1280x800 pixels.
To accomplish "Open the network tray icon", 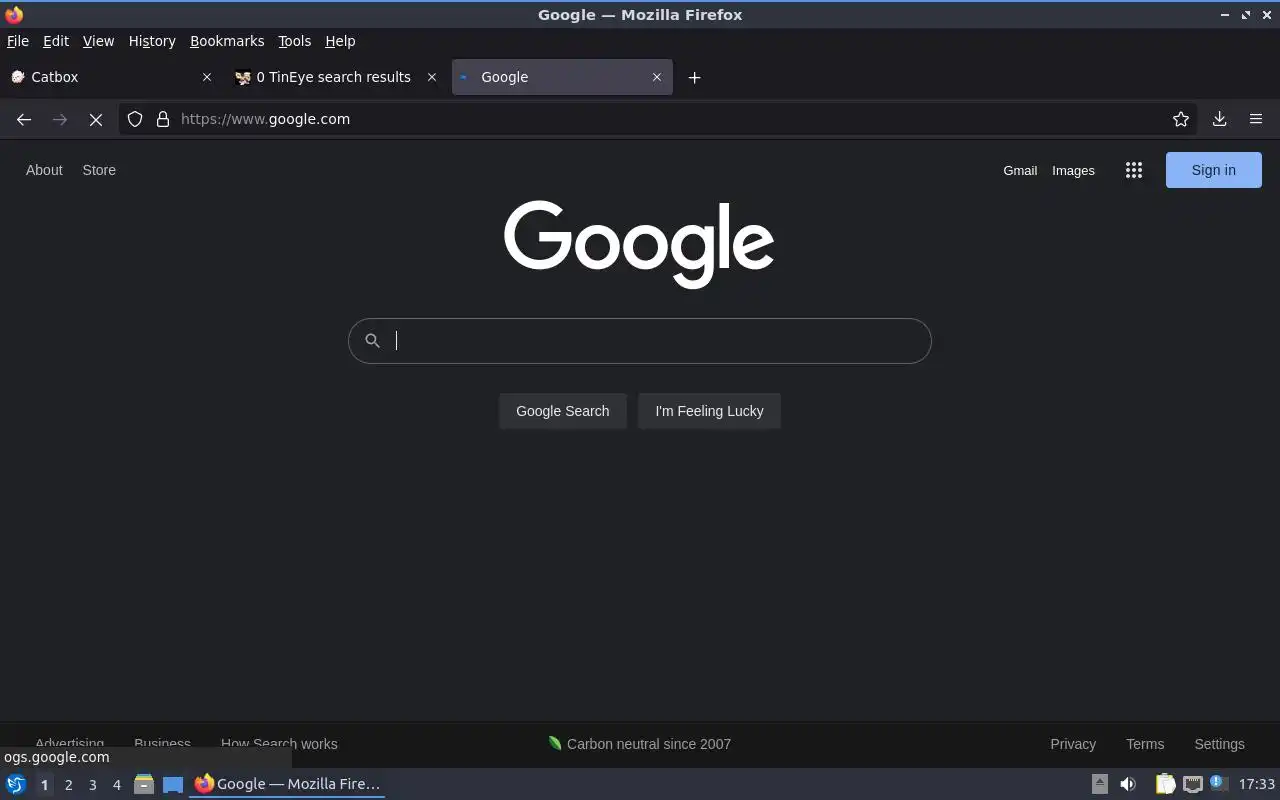I will [1192, 784].
